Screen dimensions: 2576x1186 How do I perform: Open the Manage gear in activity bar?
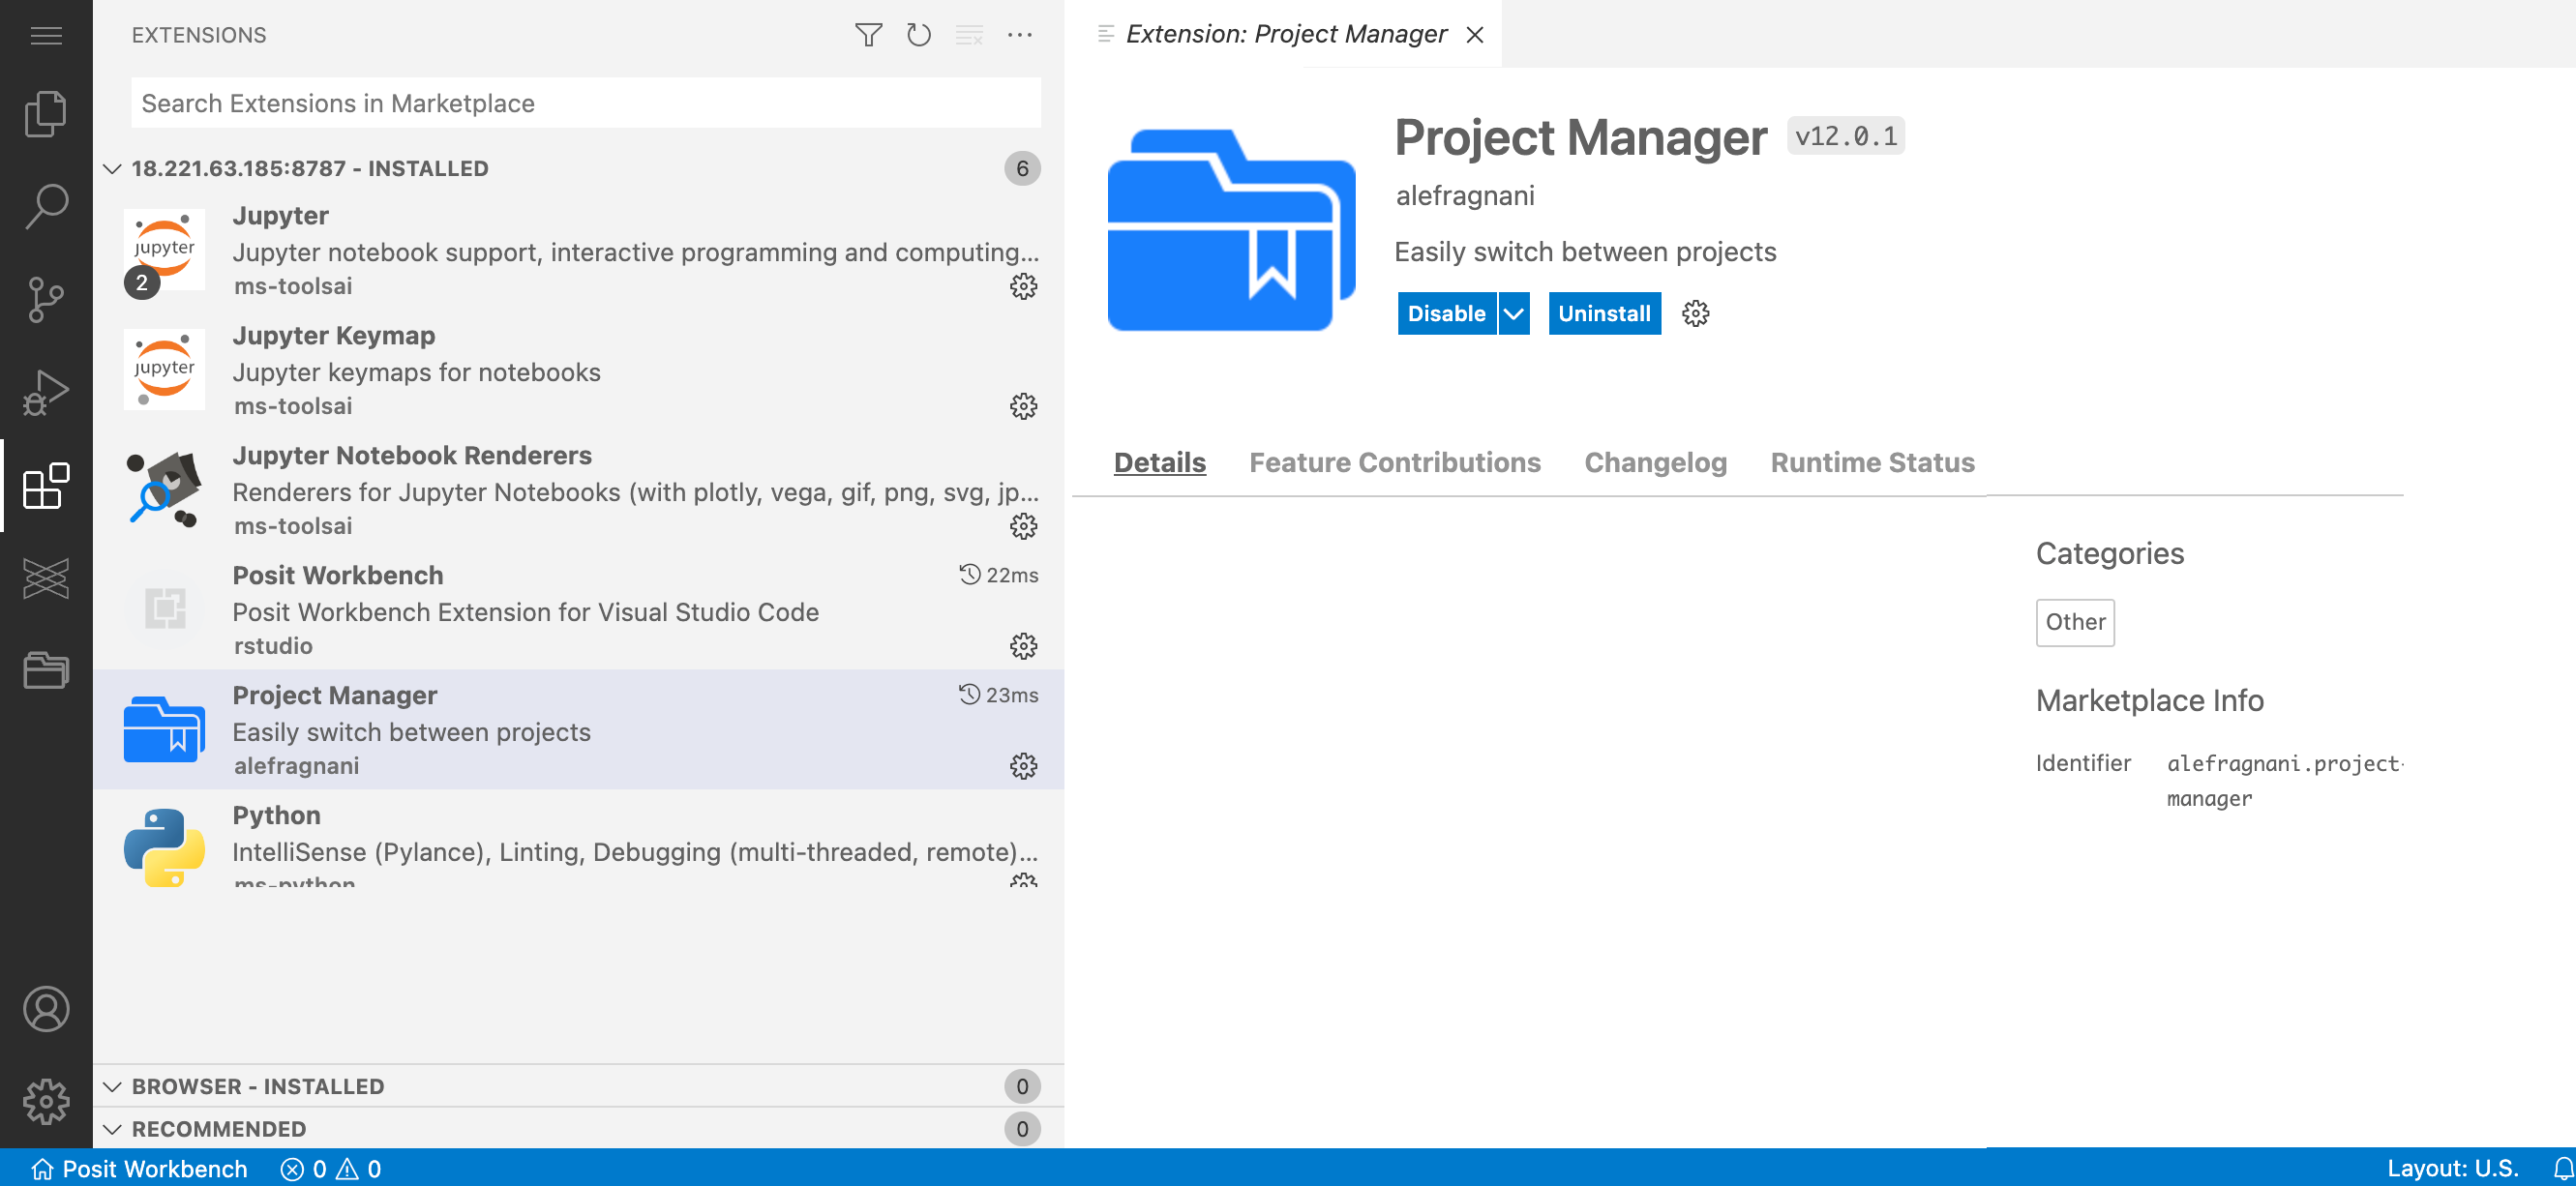(x=46, y=1101)
